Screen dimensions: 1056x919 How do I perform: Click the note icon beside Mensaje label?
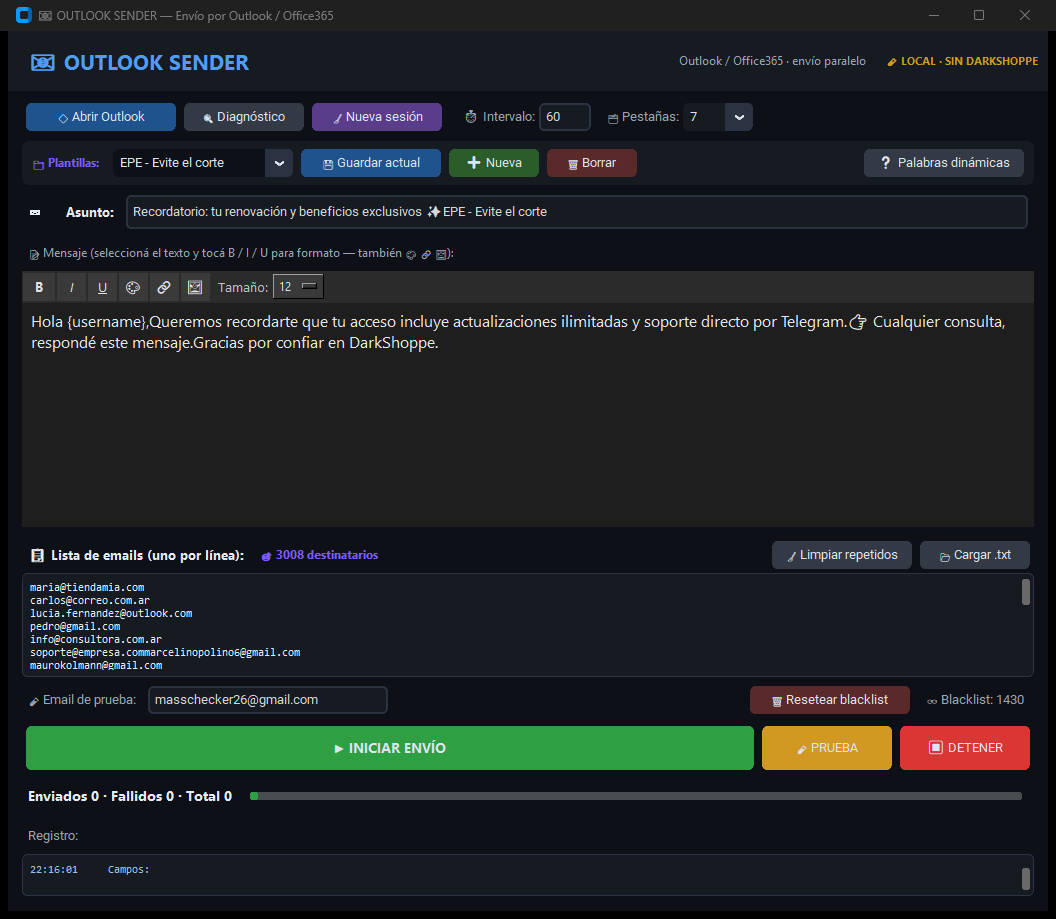34,254
